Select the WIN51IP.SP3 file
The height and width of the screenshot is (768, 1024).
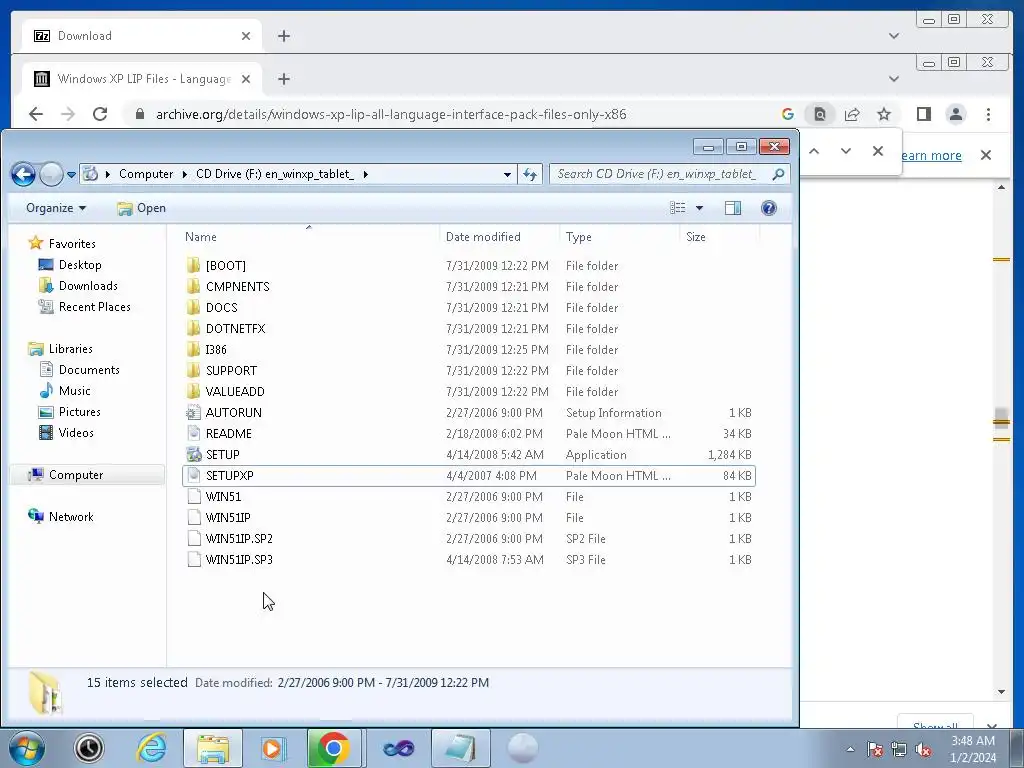[x=468, y=560]
